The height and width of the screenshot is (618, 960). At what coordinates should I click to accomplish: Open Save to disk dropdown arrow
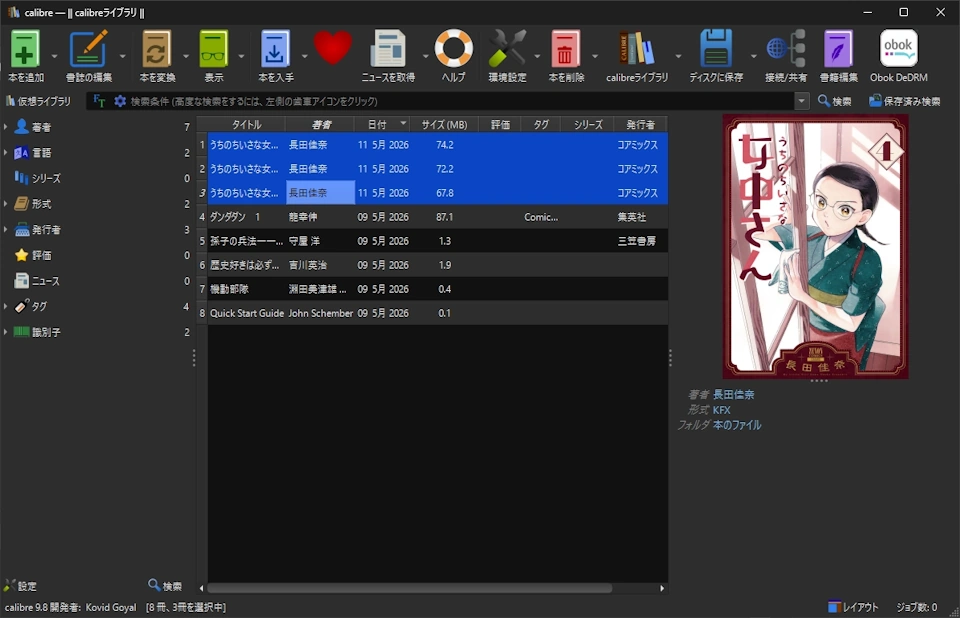[x=753, y=56]
